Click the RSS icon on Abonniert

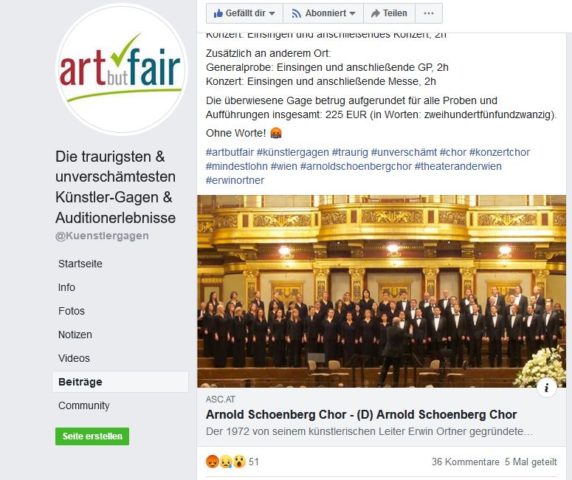pos(296,13)
